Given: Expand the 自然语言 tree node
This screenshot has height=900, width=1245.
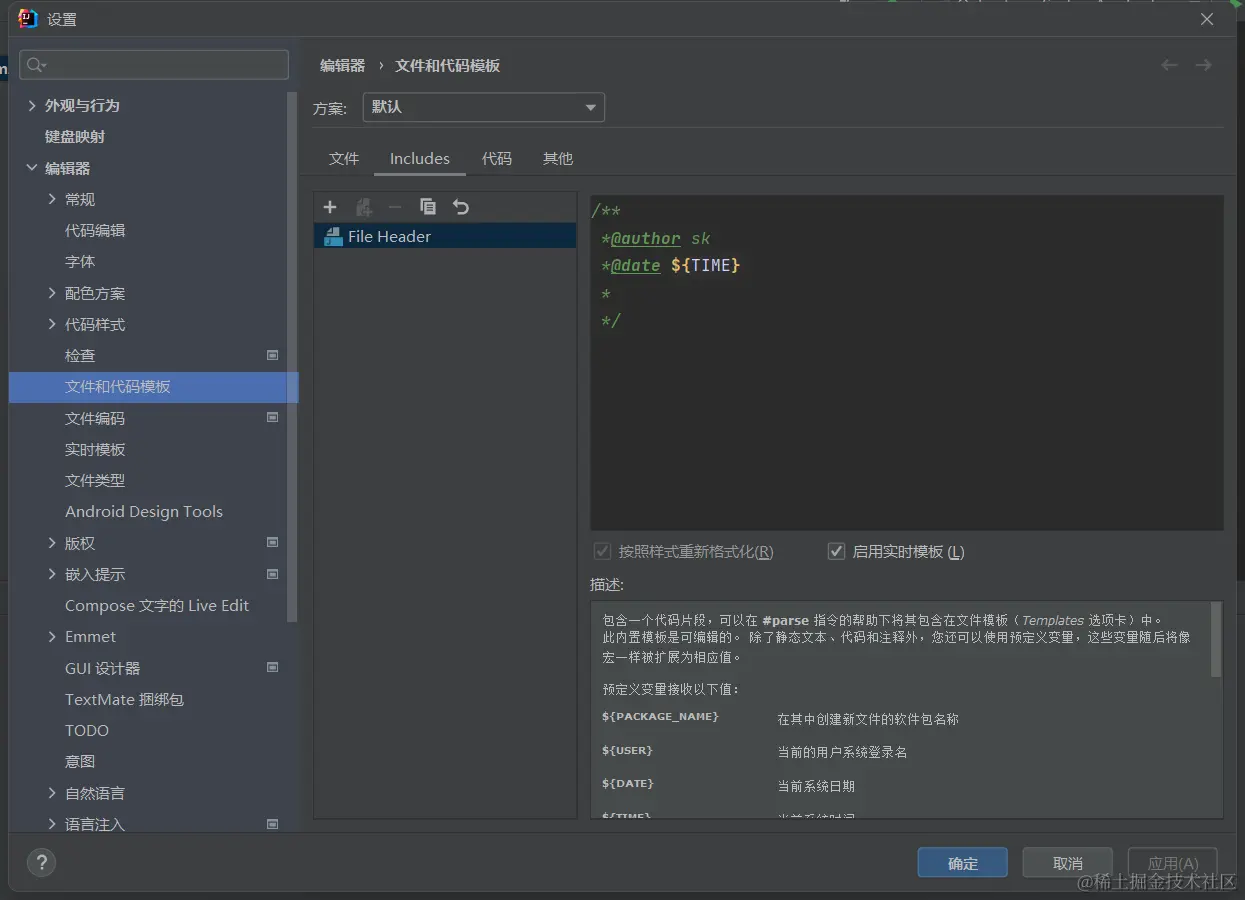Looking at the screenshot, I should pyautogui.click(x=52, y=793).
